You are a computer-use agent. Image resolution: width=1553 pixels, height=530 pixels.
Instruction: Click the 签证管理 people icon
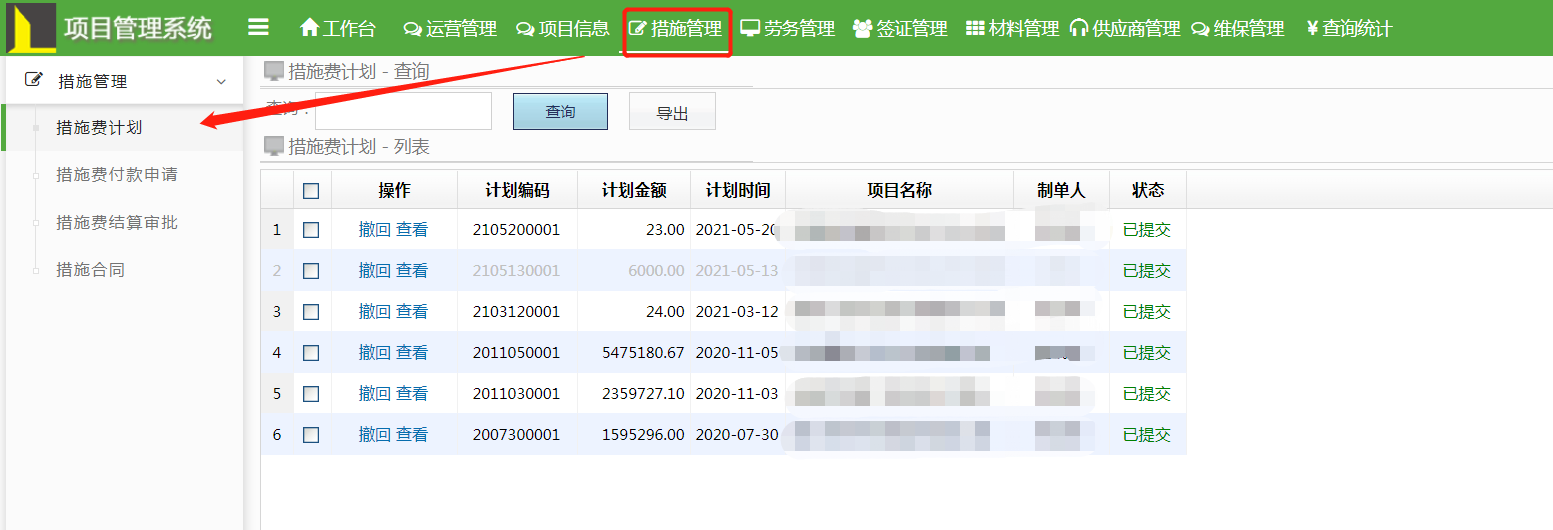[862, 29]
